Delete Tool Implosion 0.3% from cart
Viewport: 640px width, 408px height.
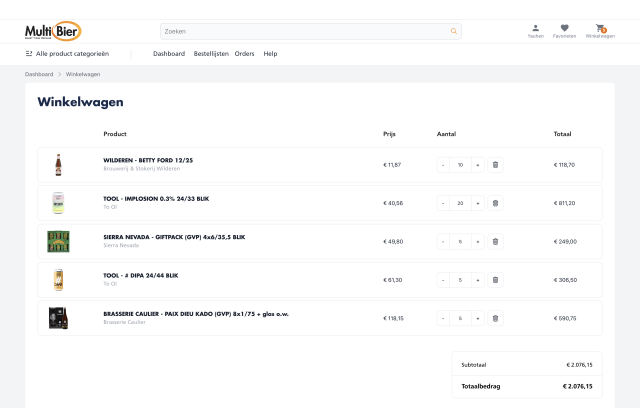pyautogui.click(x=495, y=203)
